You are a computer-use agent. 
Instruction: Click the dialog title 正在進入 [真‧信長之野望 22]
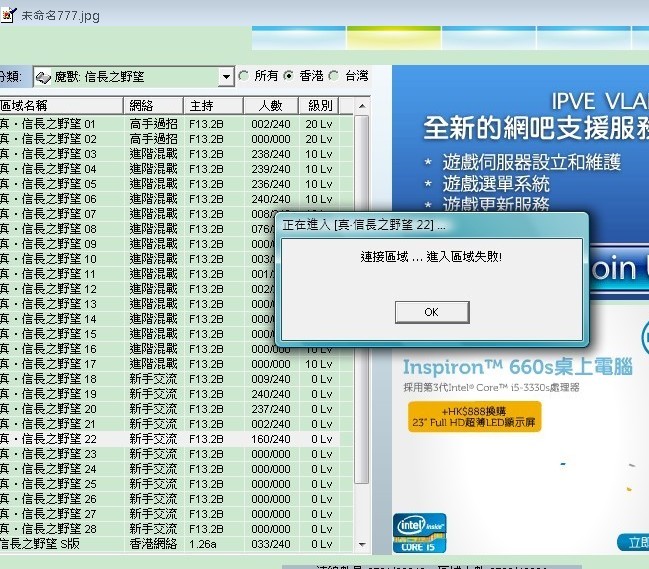click(364, 225)
